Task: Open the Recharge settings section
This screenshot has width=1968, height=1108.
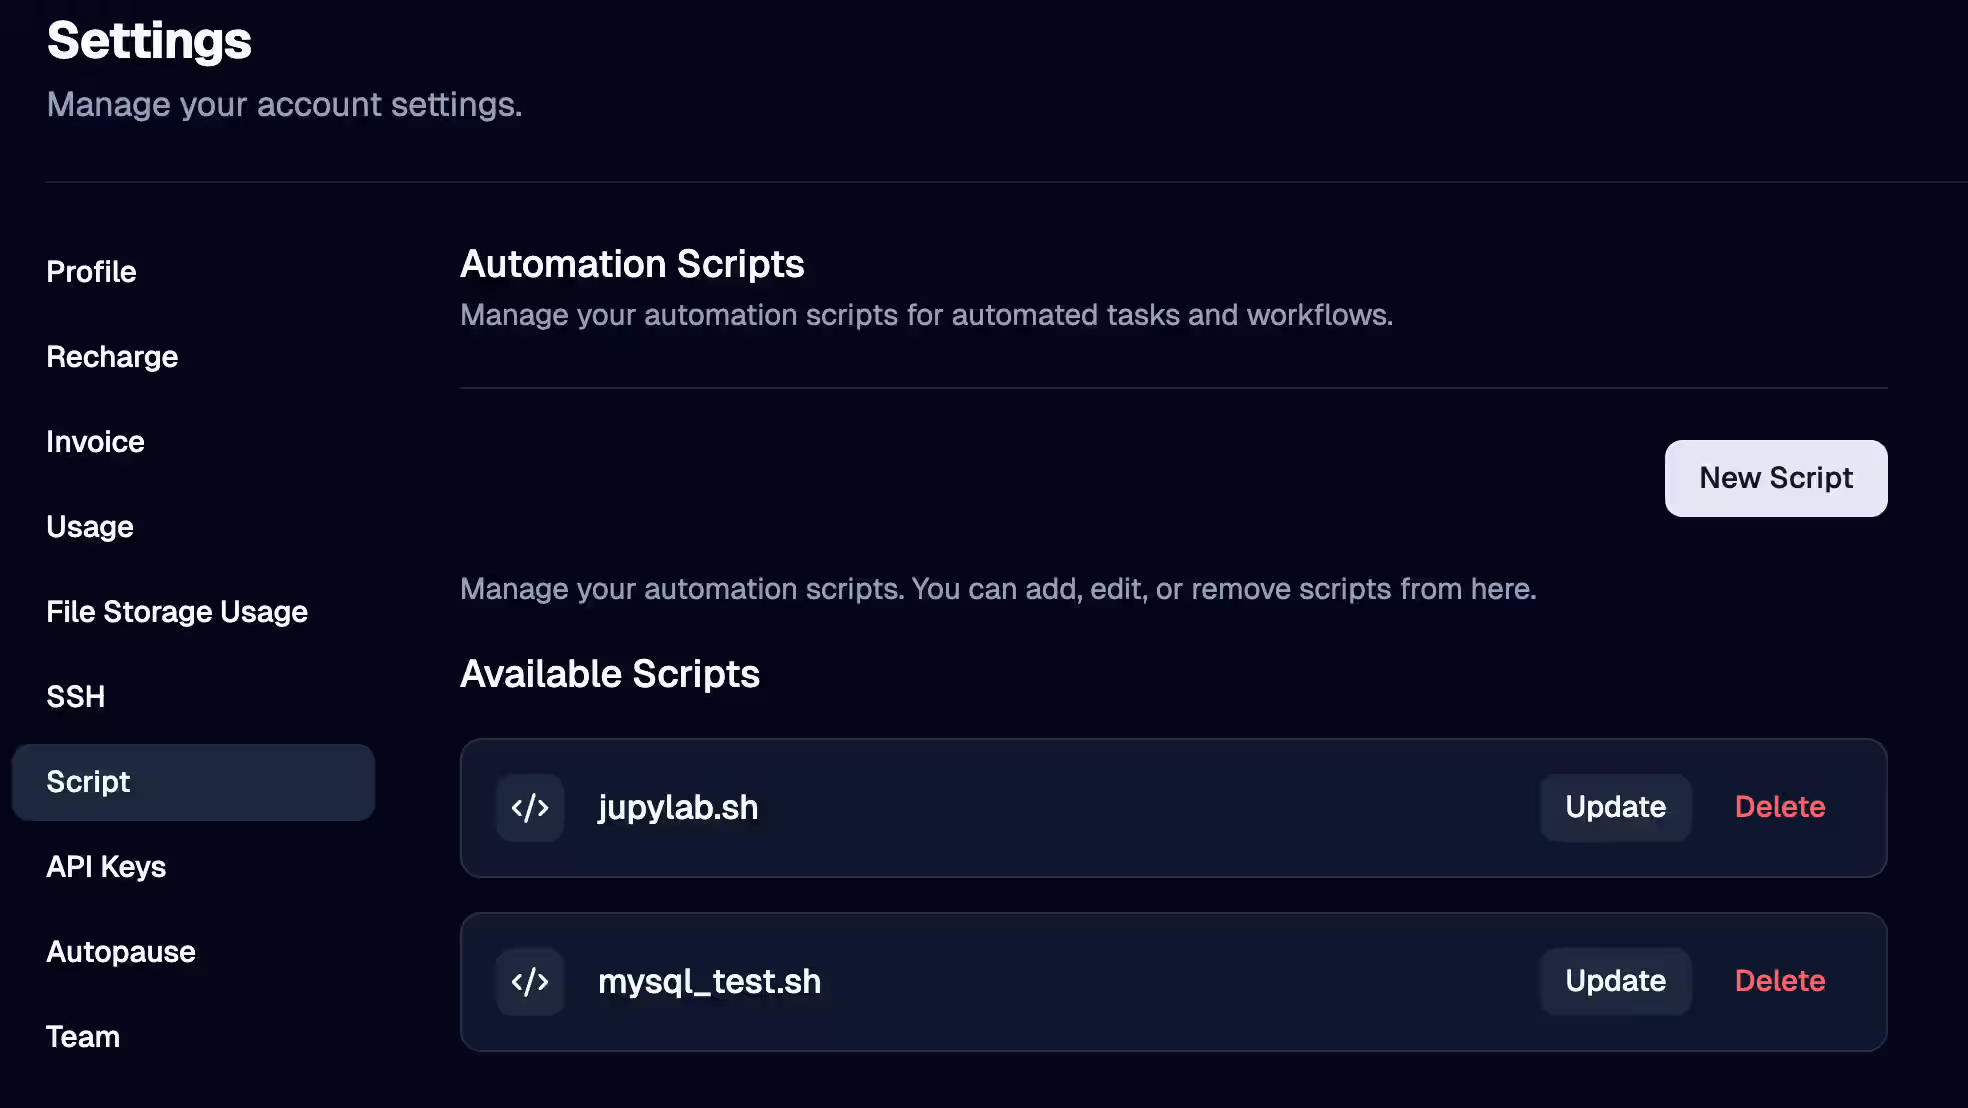Action: click(x=112, y=356)
